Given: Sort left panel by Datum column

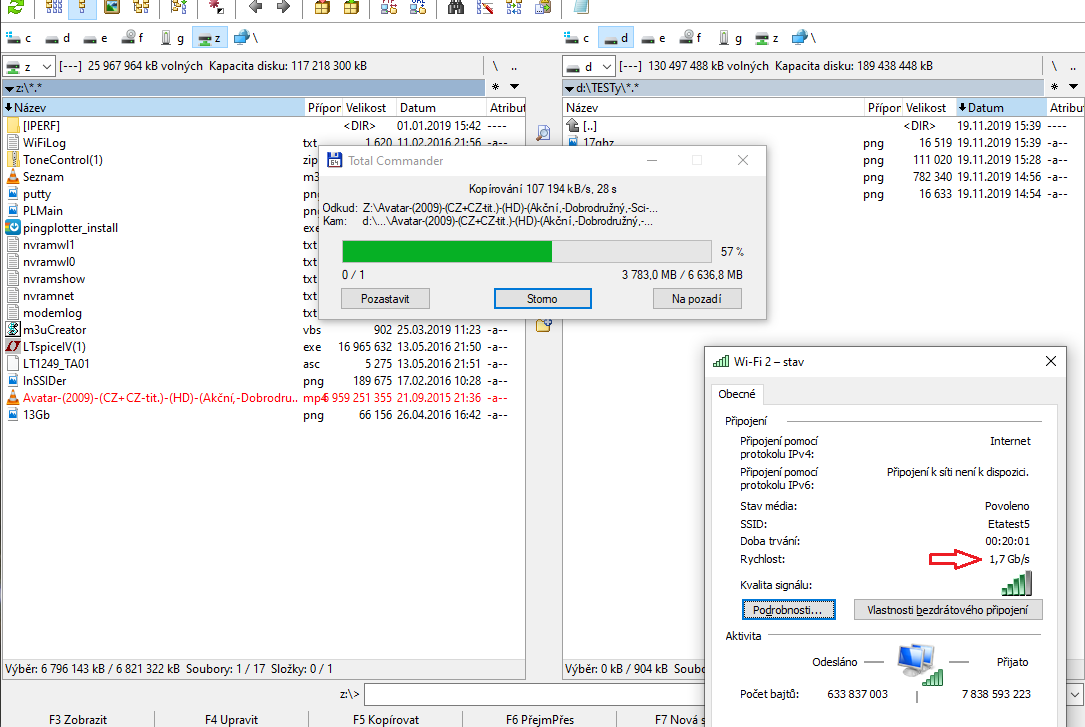Looking at the screenshot, I should point(441,108).
